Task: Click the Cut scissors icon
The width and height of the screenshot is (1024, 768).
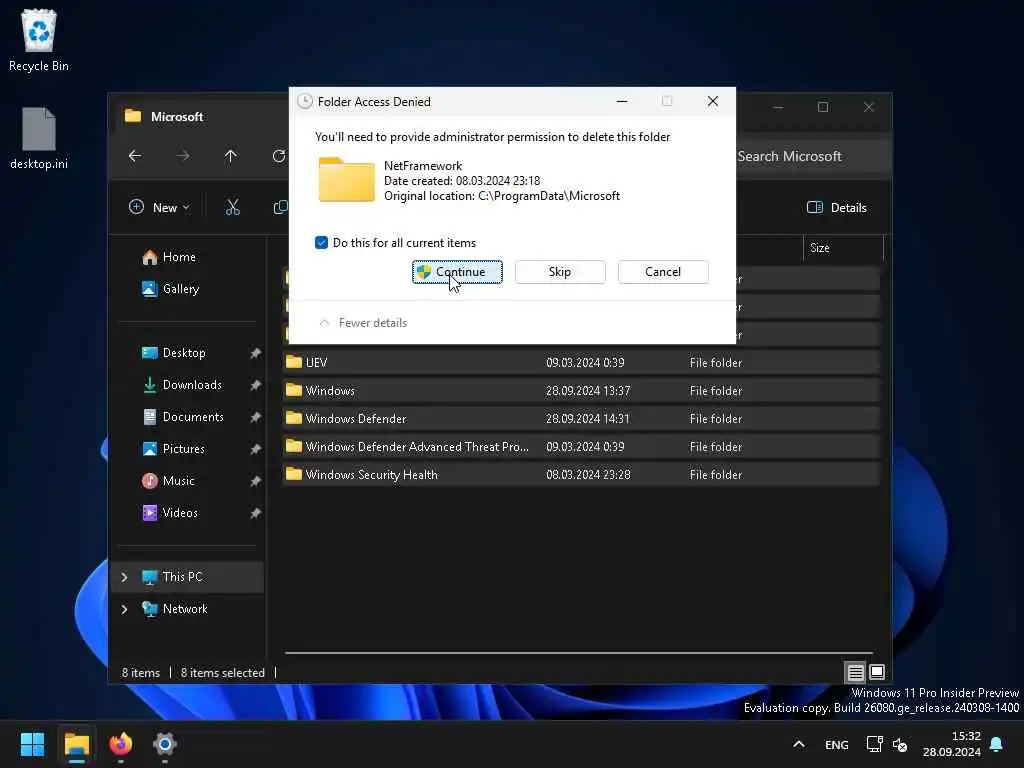Action: (x=232, y=208)
